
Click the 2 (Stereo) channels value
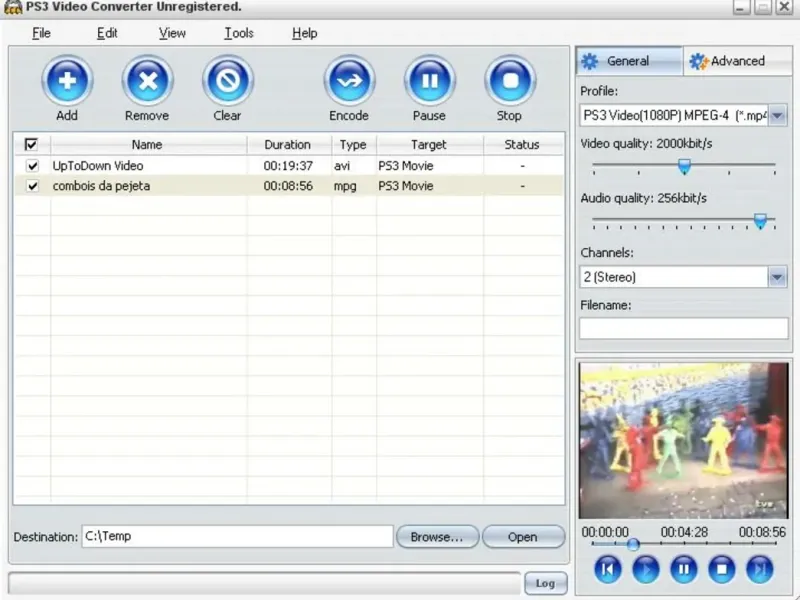tap(610, 278)
